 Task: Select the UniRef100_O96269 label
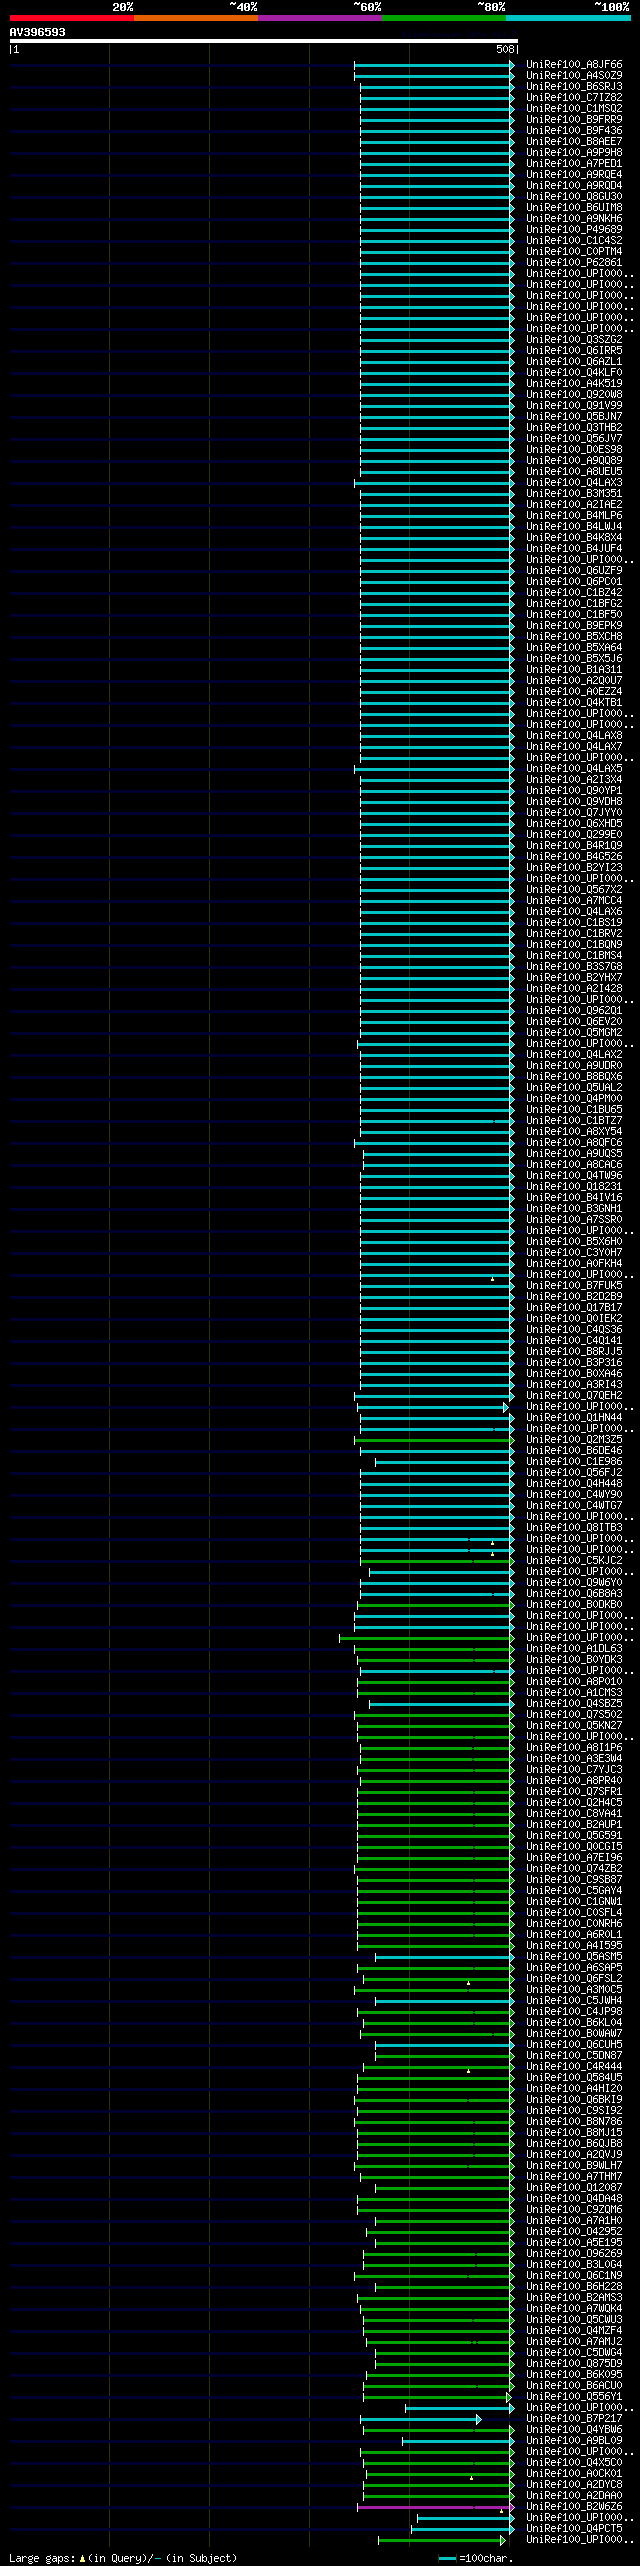574,2254
